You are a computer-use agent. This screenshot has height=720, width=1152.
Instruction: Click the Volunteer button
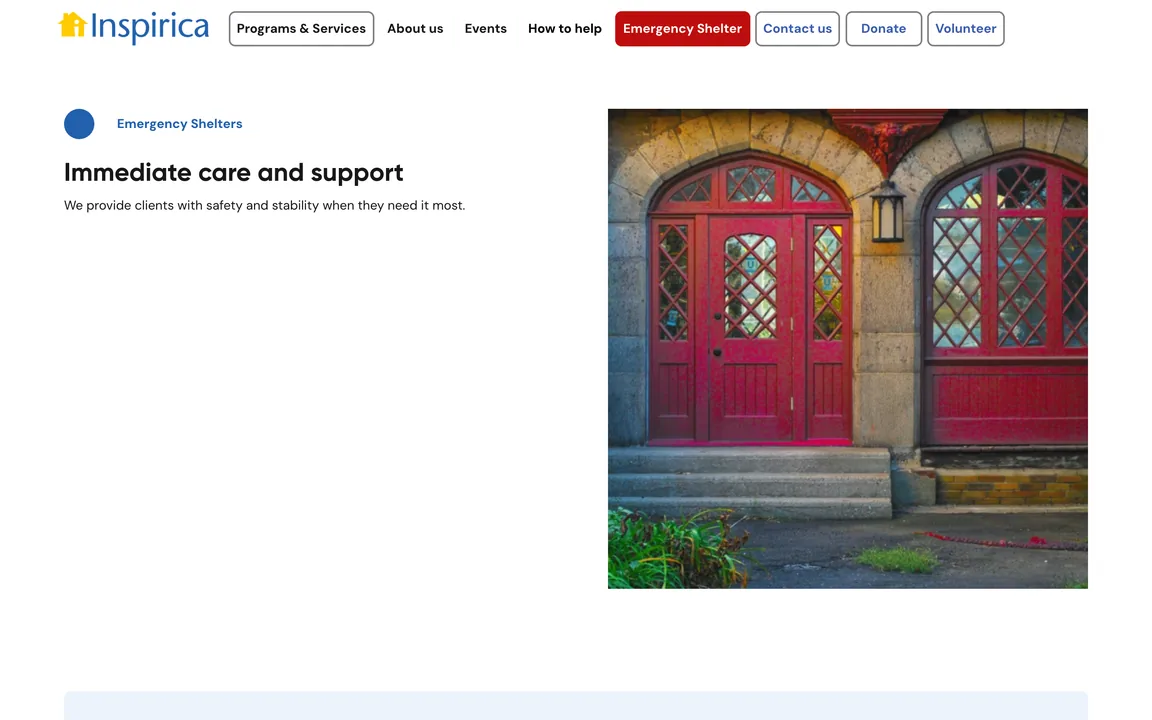[x=965, y=29]
